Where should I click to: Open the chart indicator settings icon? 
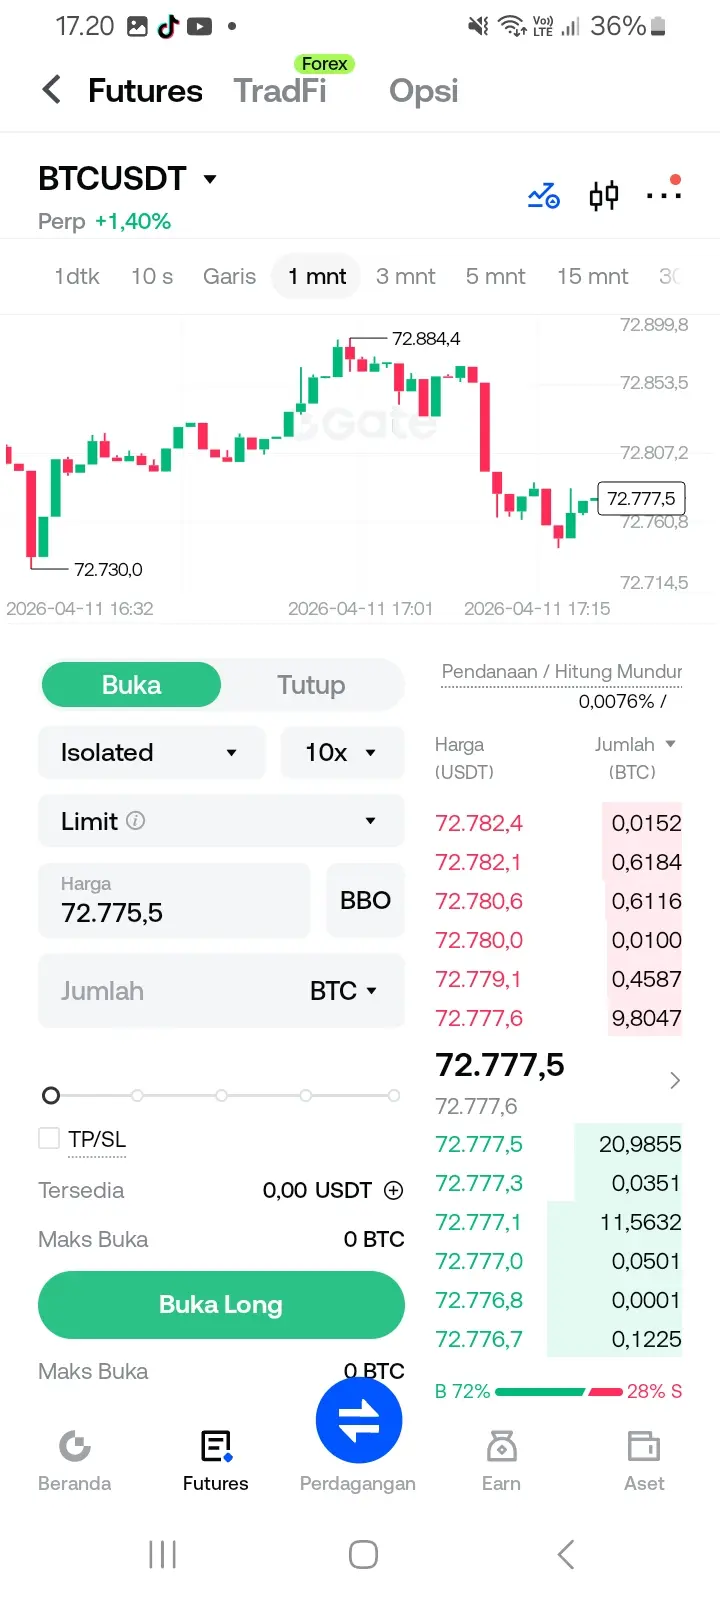tap(543, 195)
